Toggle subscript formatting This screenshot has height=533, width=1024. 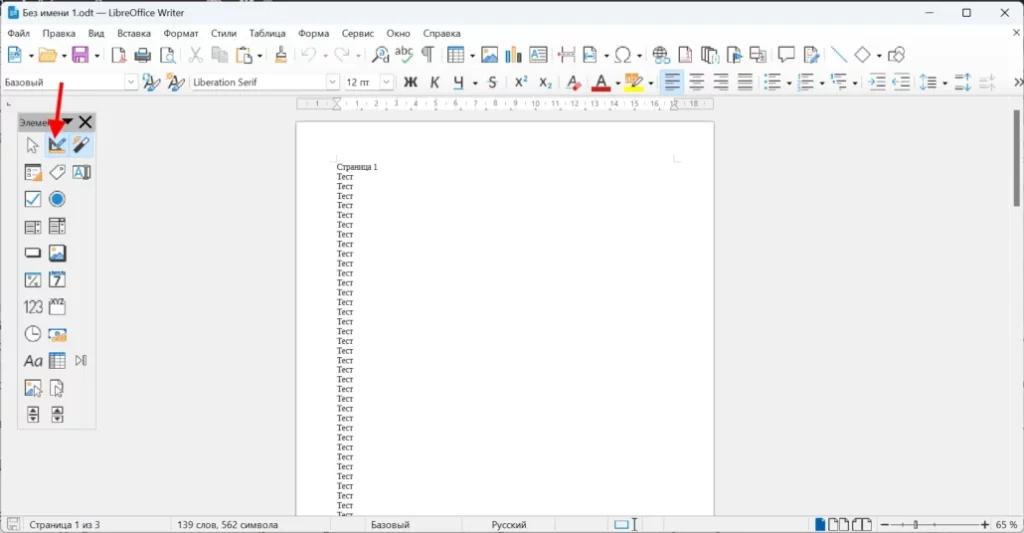(545, 82)
